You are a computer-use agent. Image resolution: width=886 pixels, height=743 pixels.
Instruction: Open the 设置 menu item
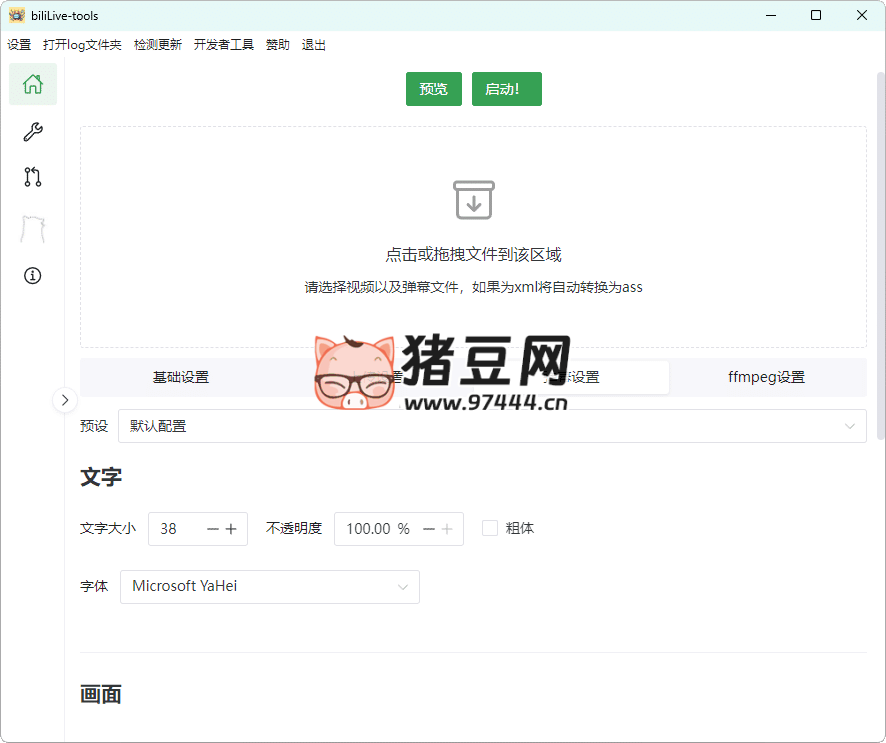pos(19,44)
